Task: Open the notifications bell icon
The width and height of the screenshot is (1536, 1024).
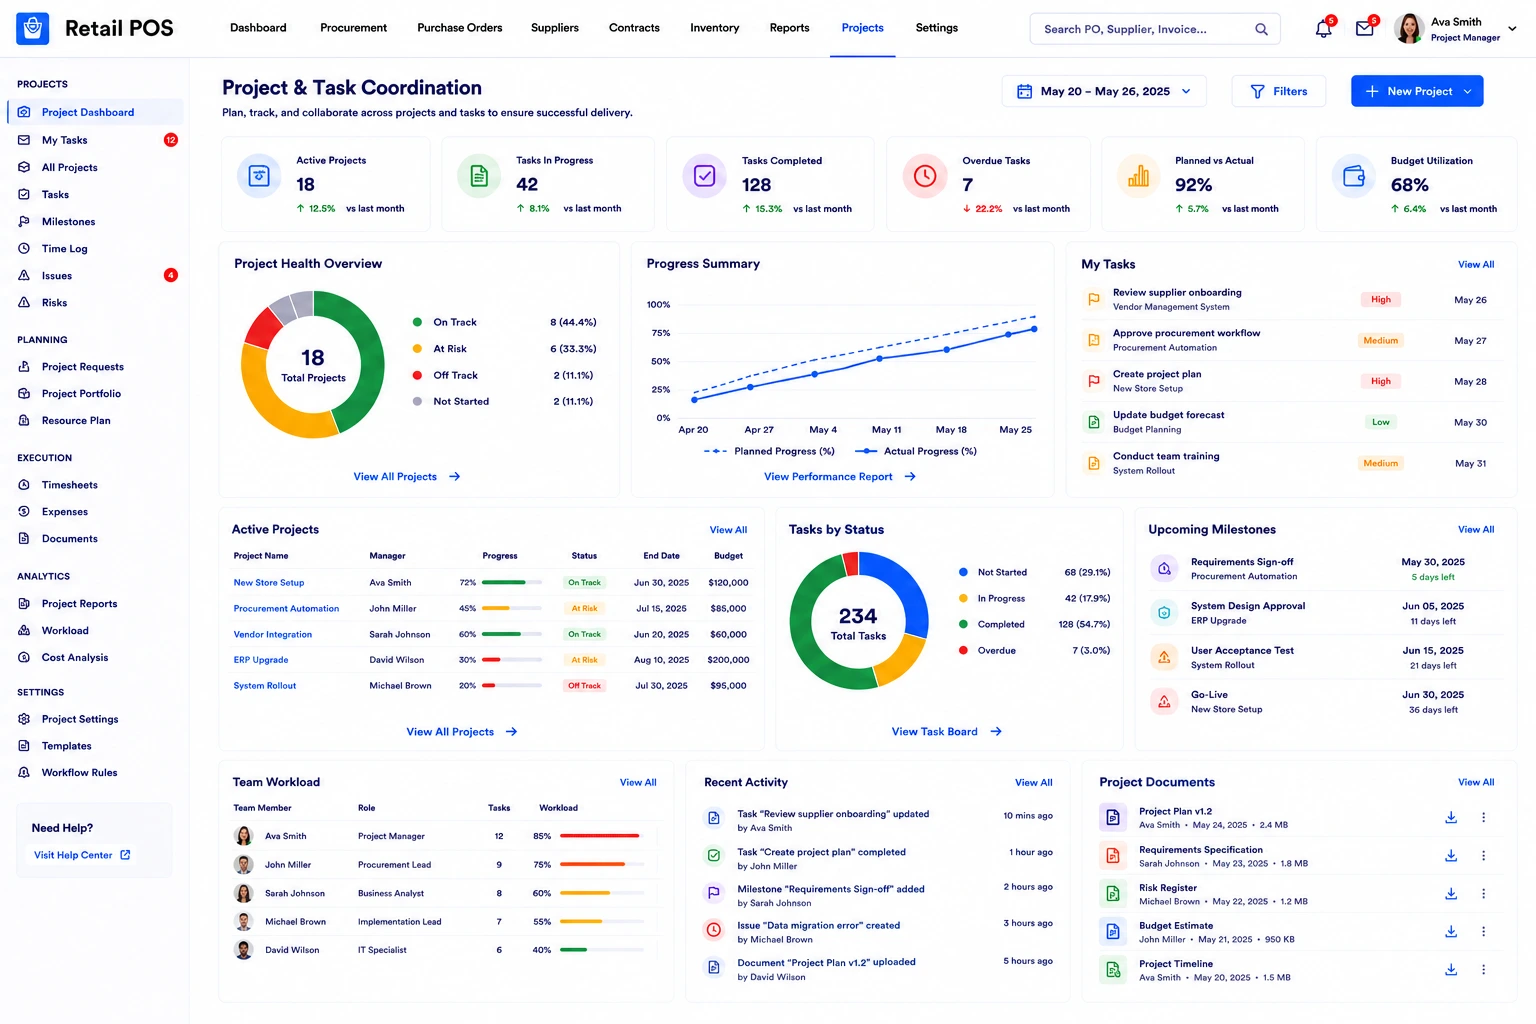Action: (x=1323, y=29)
